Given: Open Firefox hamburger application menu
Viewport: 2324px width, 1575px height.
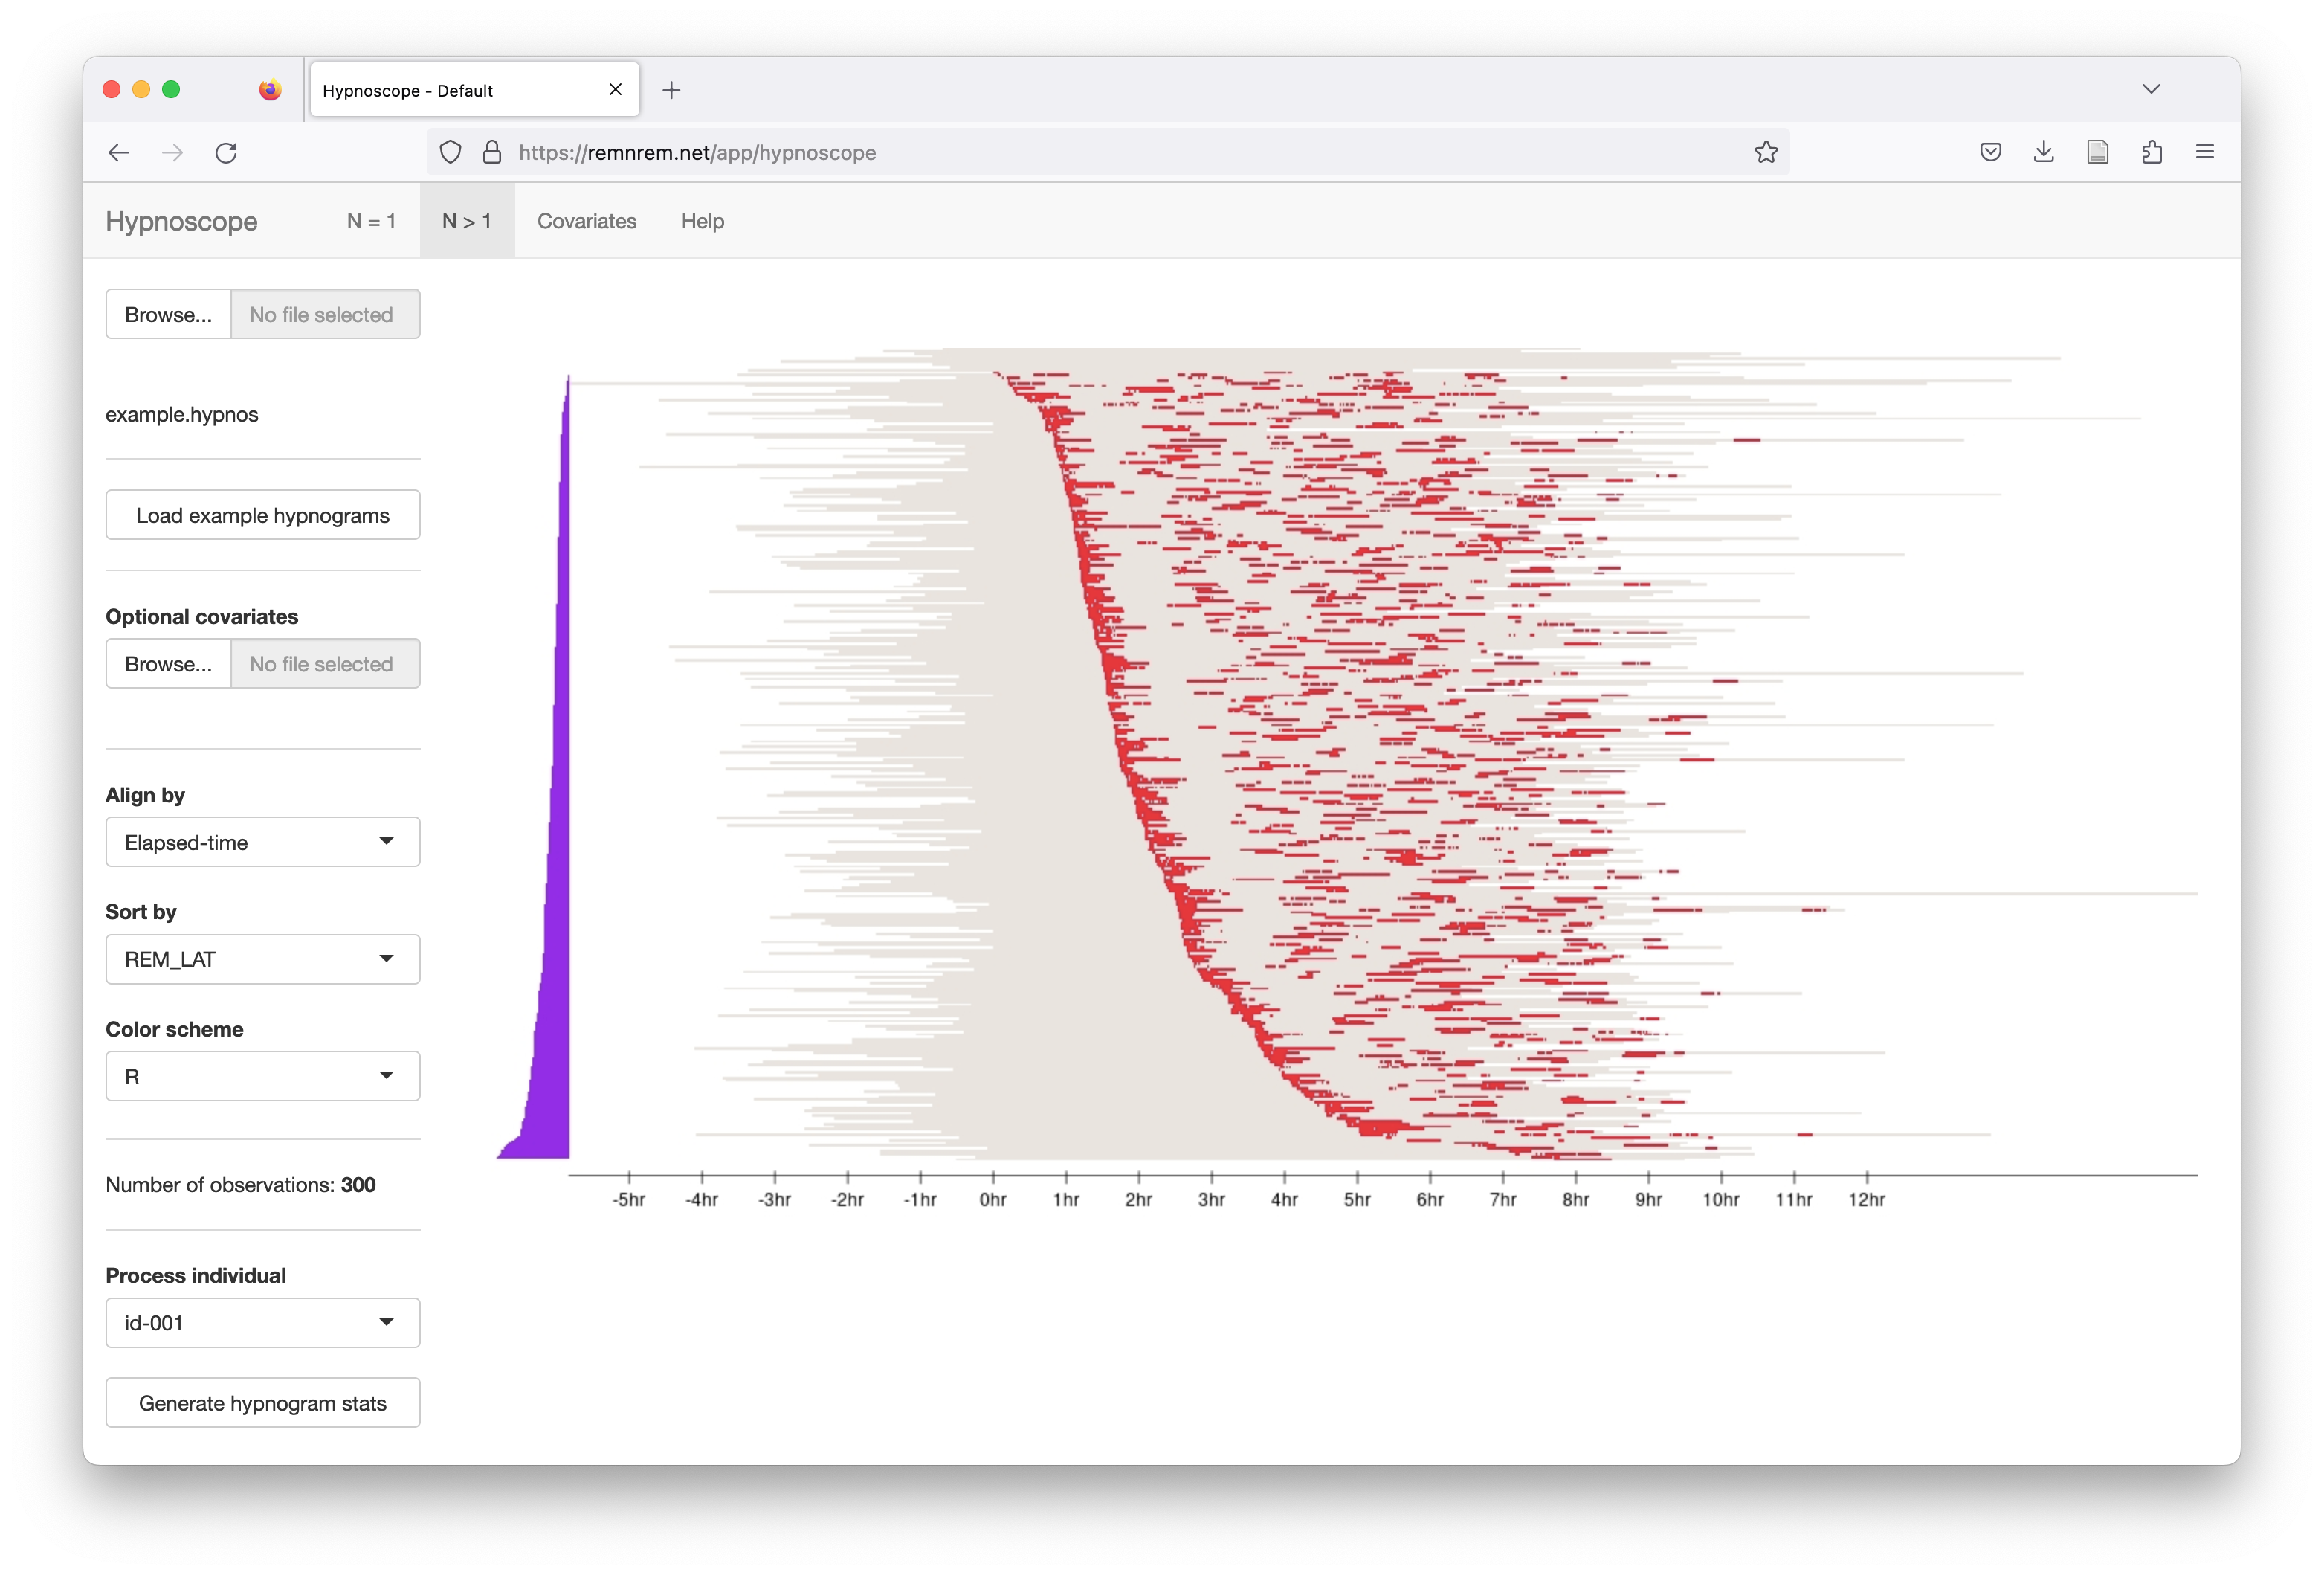Looking at the screenshot, I should [2204, 152].
